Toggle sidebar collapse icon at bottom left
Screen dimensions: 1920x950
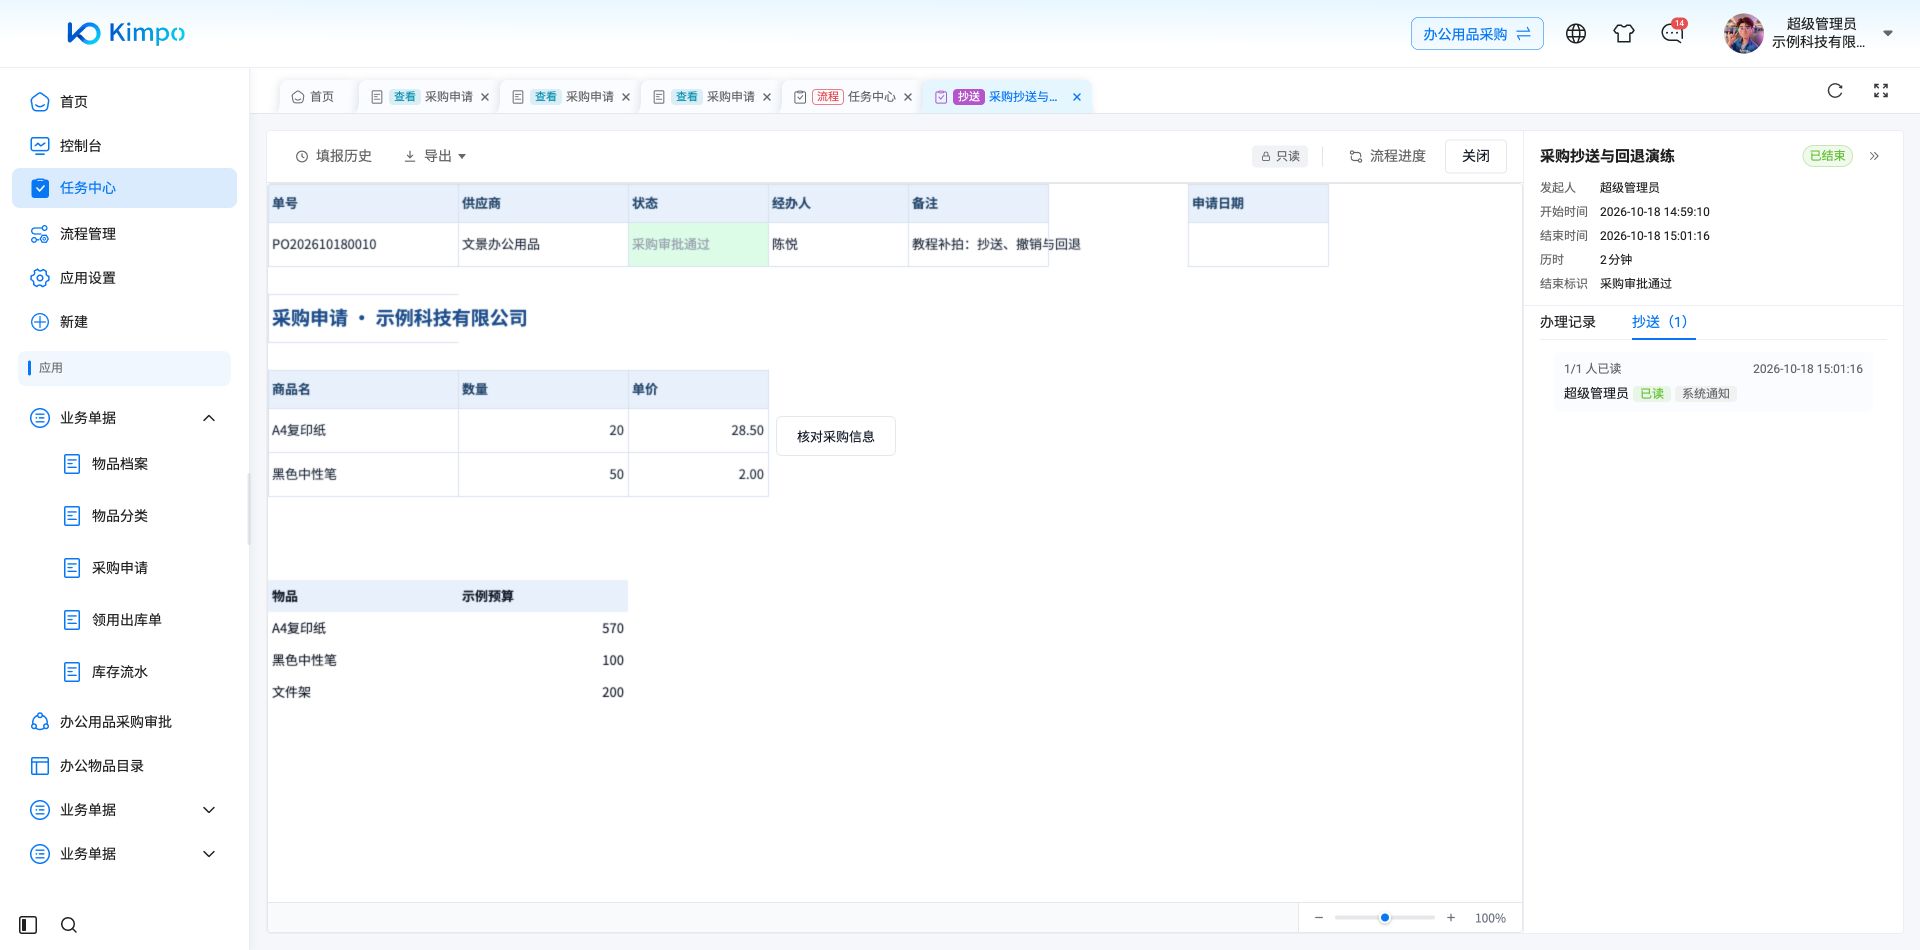(x=28, y=925)
